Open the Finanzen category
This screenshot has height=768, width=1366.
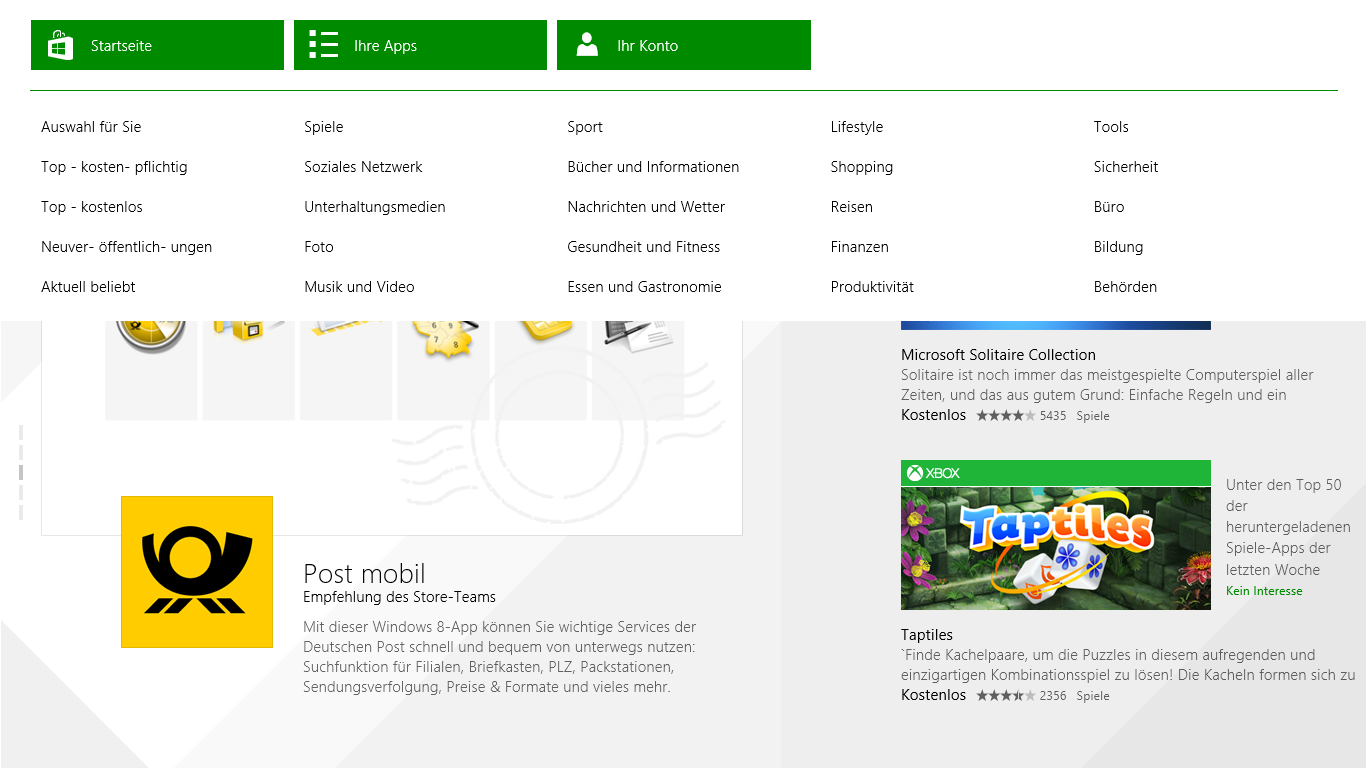pos(860,247)
